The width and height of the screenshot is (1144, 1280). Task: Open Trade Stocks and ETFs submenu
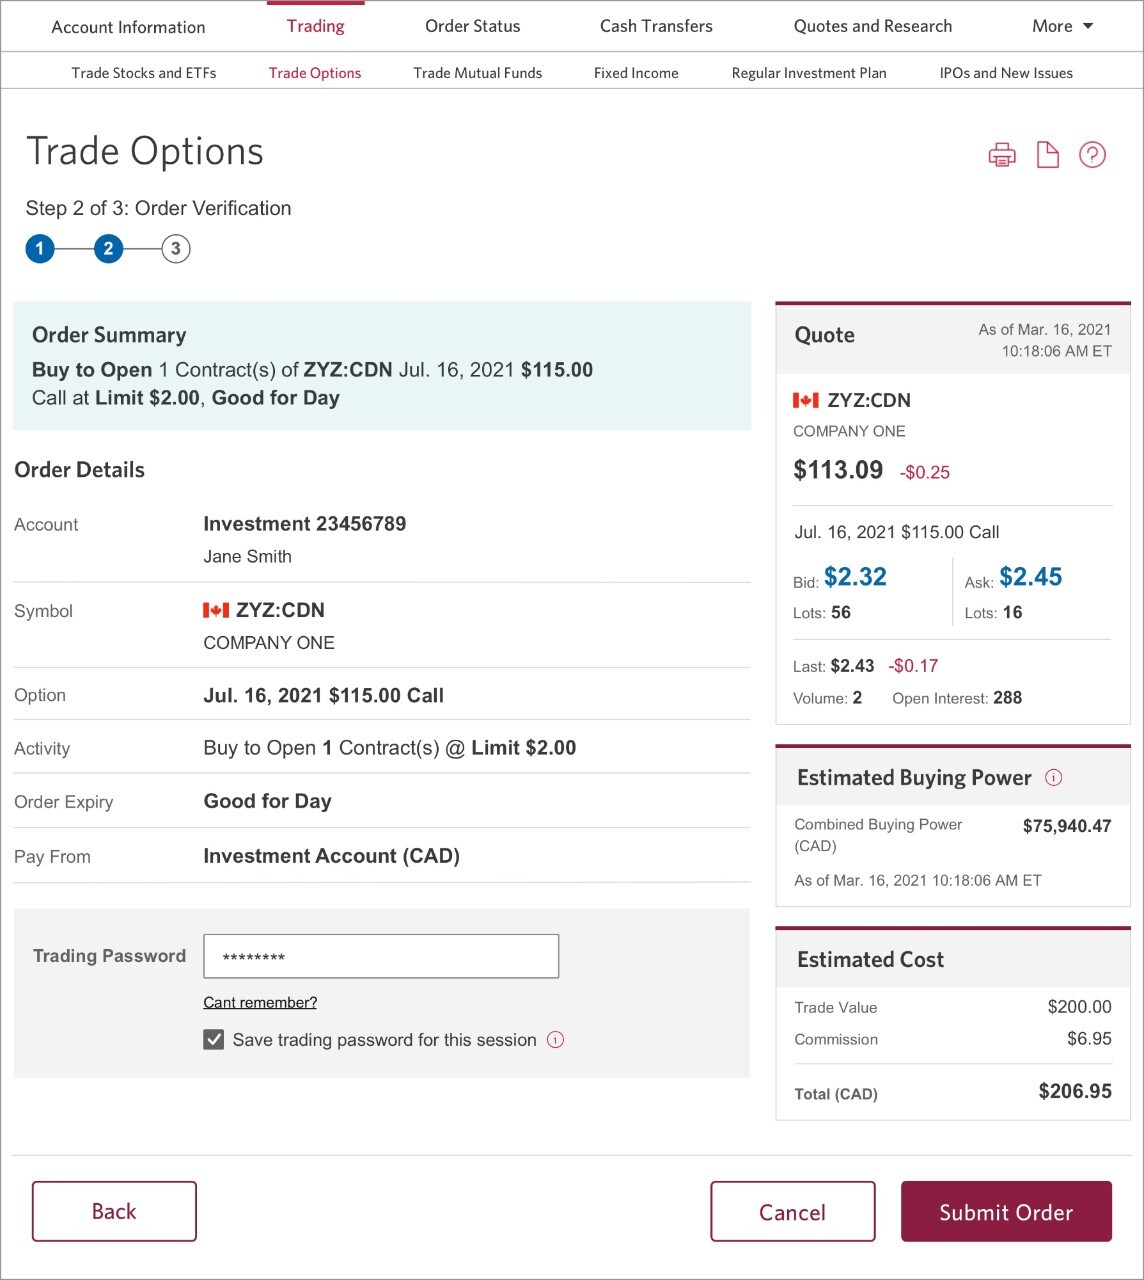(144, 73)
